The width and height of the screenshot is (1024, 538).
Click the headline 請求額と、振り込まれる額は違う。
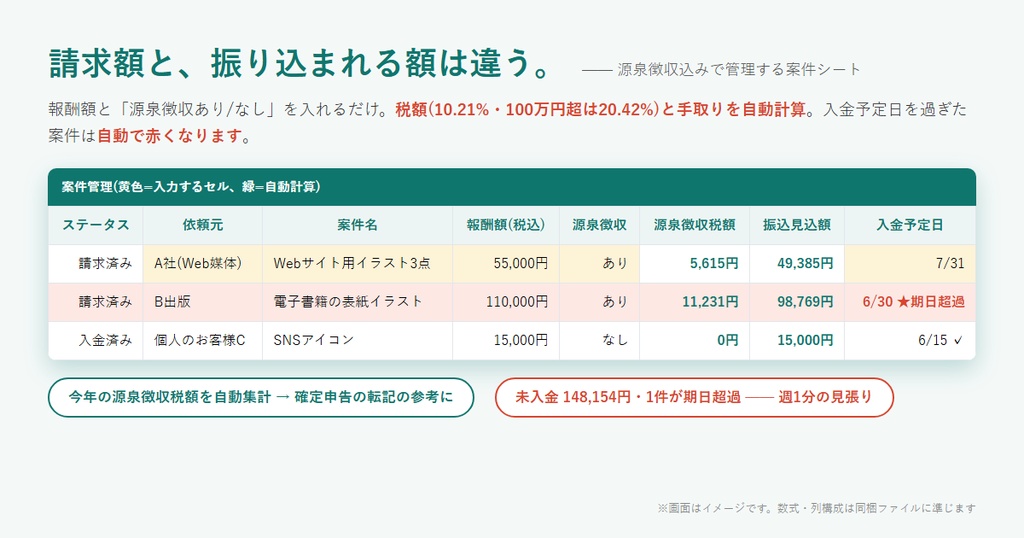[x=302, y=63]
